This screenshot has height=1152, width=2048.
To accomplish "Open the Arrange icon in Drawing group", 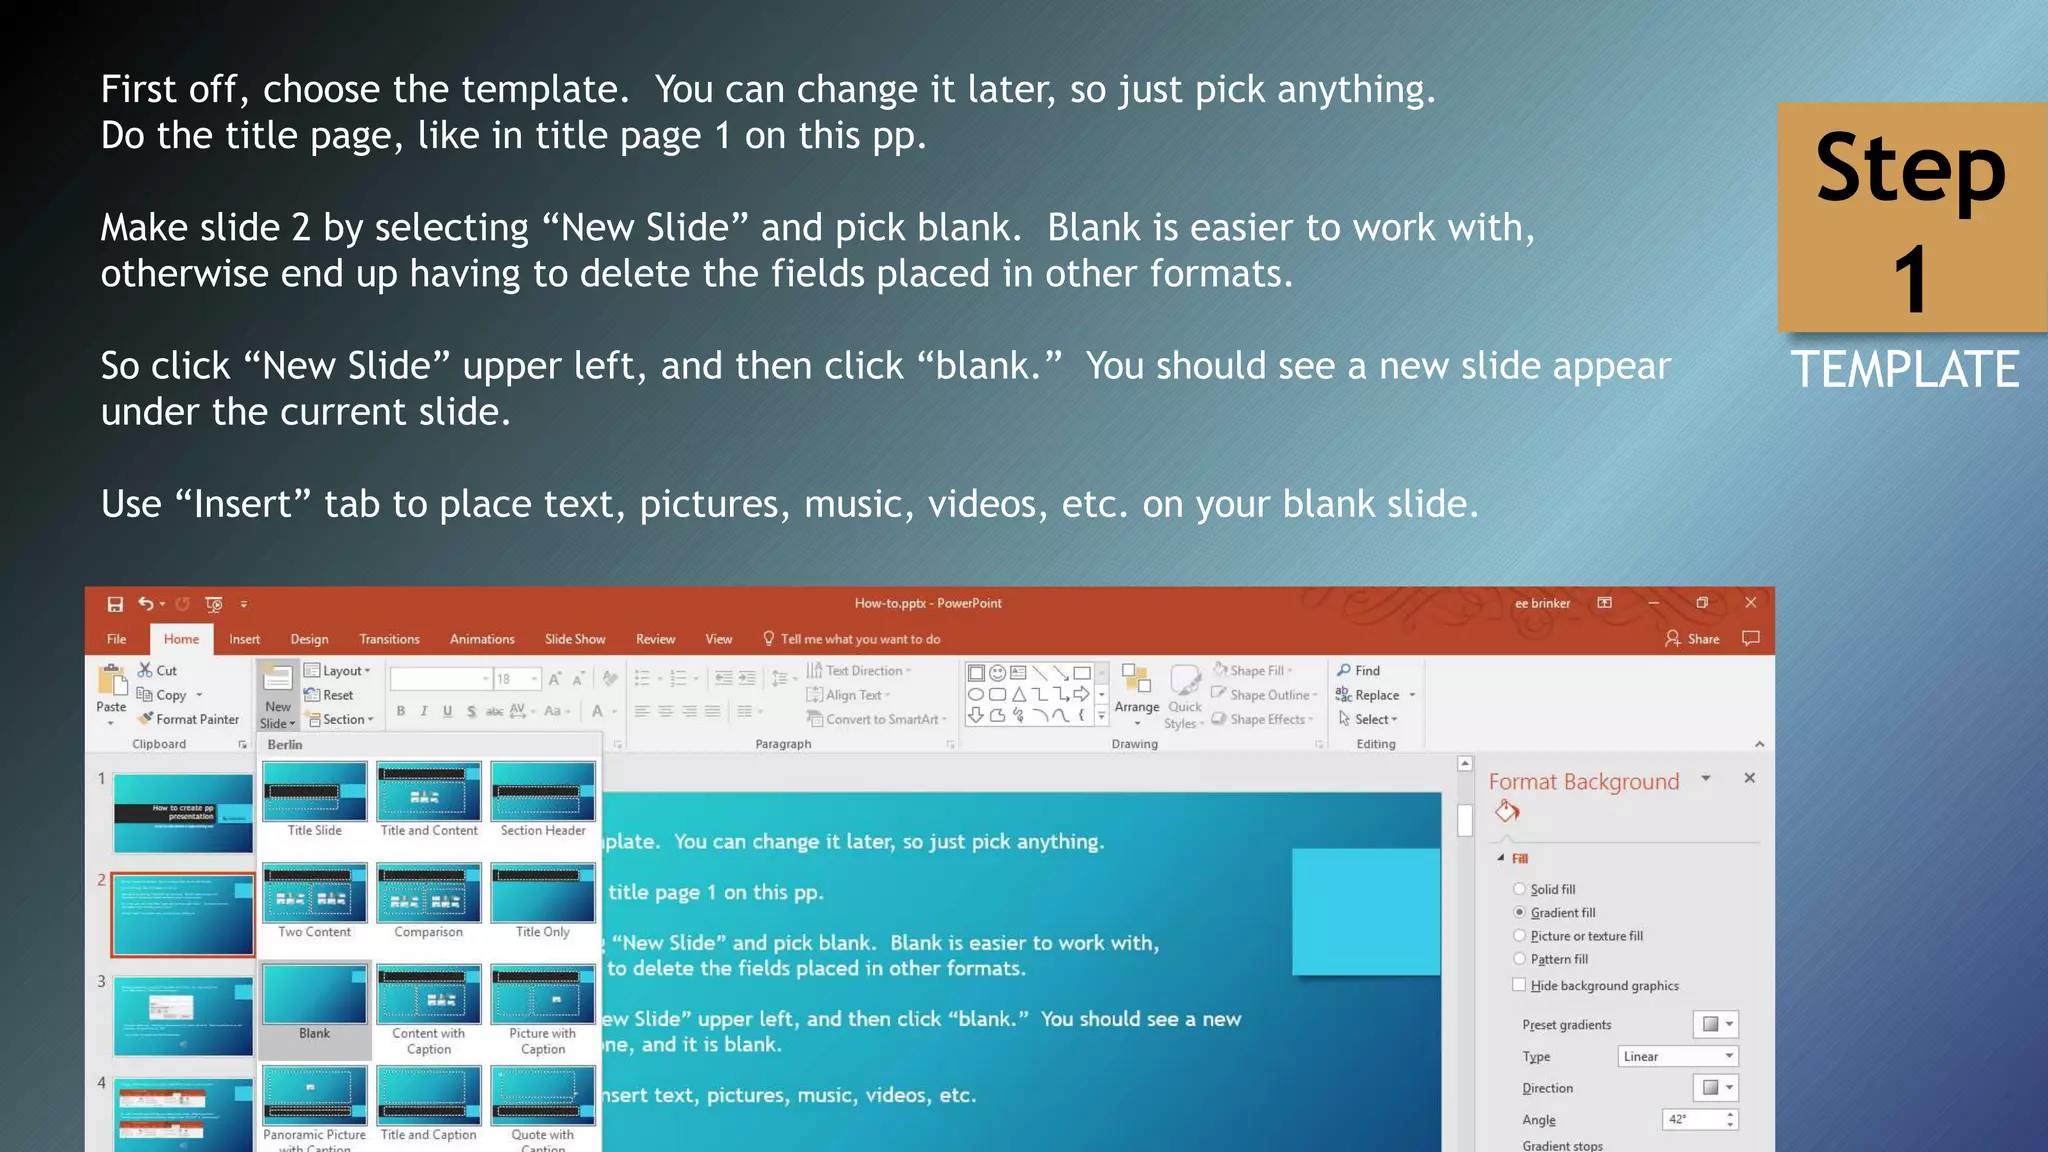I will click(x=1136, y=680).
